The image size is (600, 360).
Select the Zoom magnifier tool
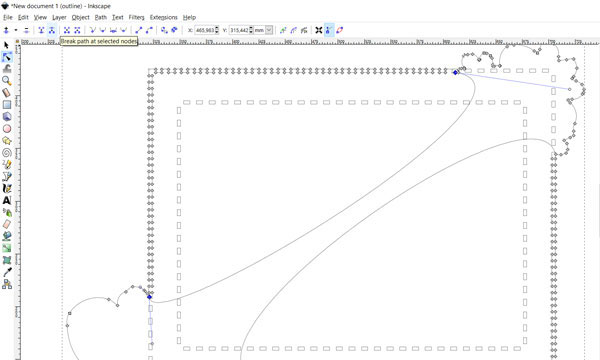tap(7, 81)
